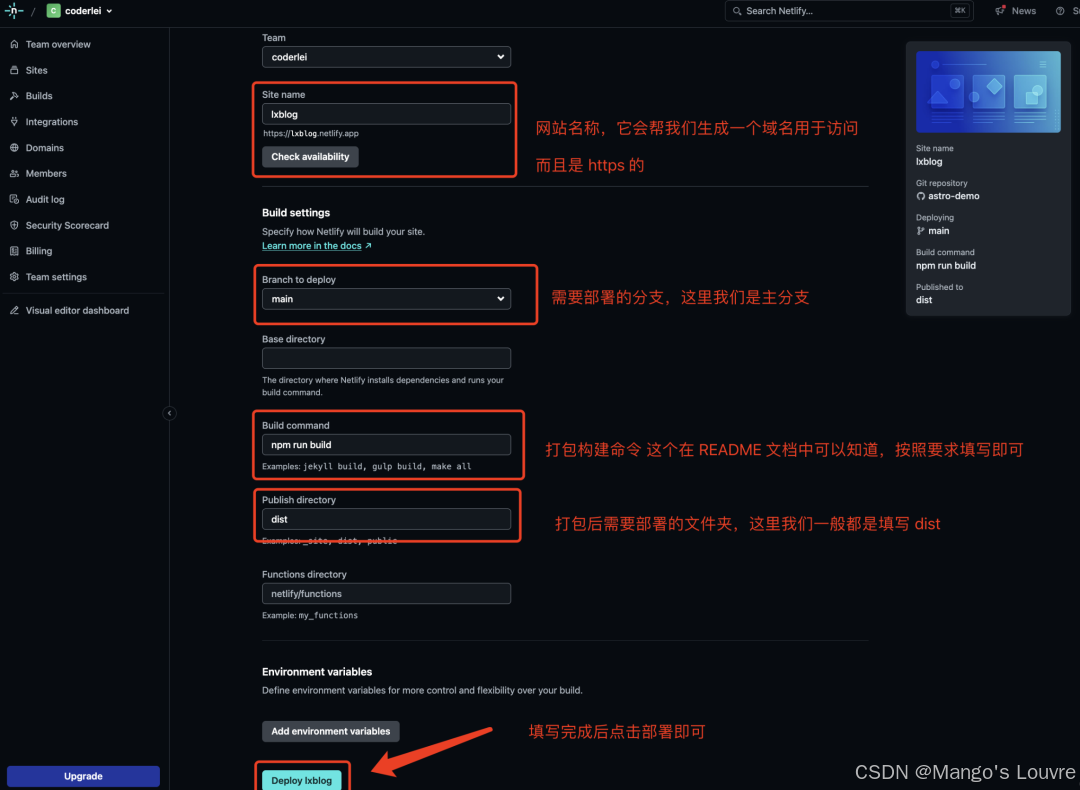Click the site preview thumbnail image
The width and height of the screenshot is (1080, 790).
(988, 92)
